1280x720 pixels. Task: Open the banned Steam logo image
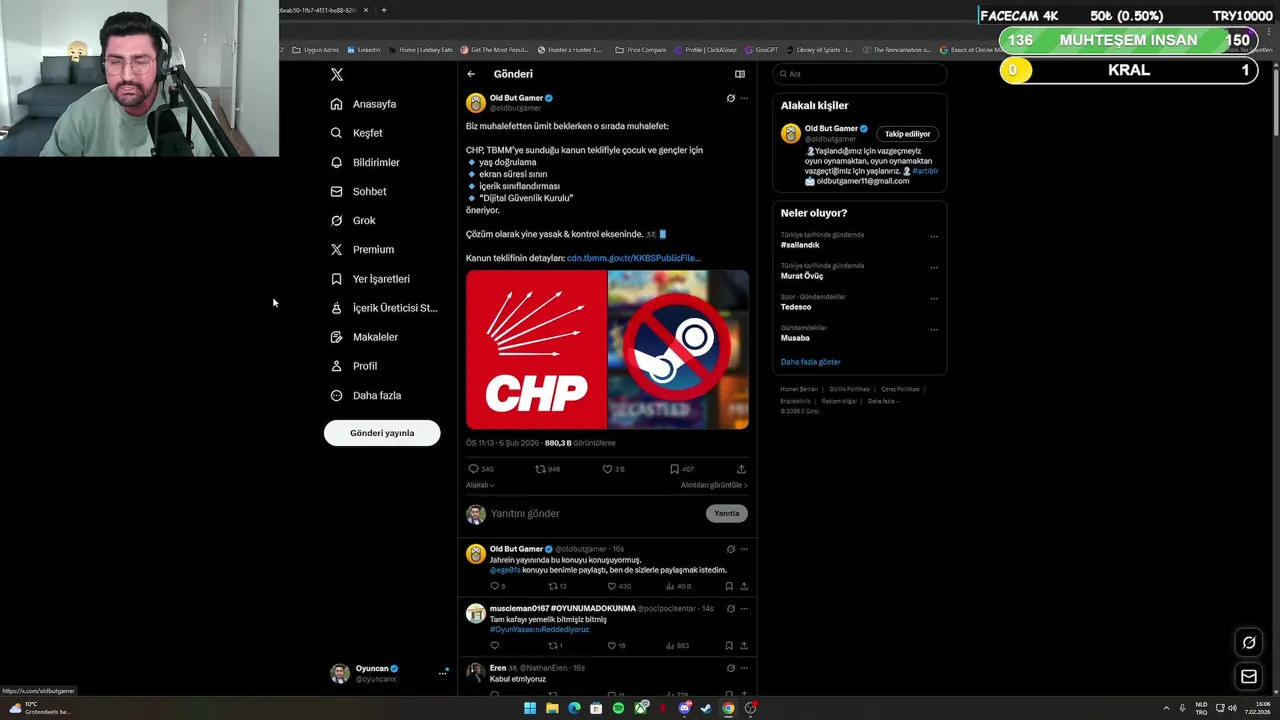[x=679, y=349]
